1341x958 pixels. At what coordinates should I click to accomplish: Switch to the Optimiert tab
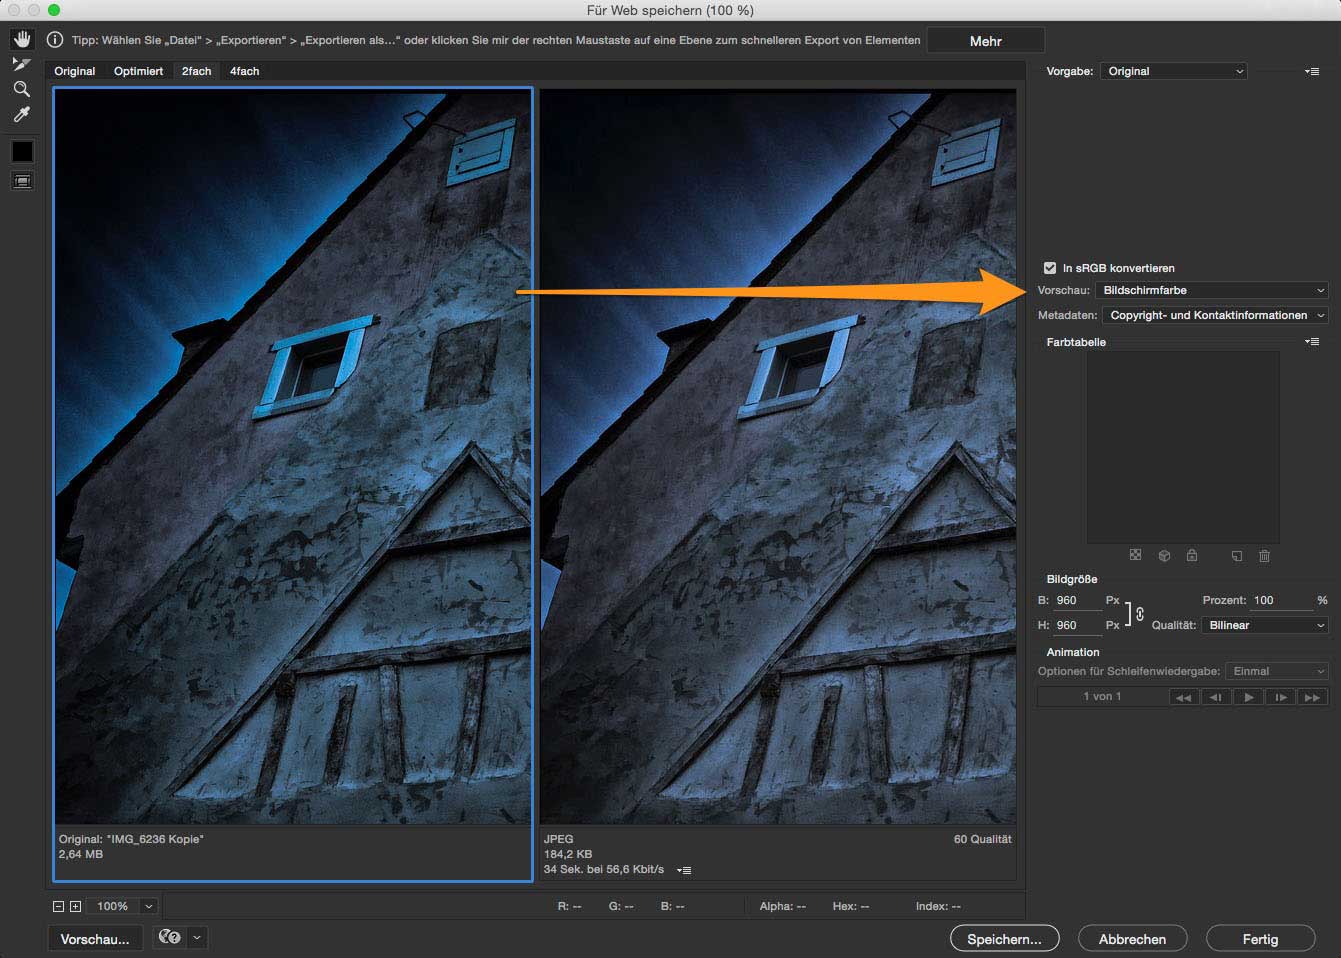click(x=138, y=71)
